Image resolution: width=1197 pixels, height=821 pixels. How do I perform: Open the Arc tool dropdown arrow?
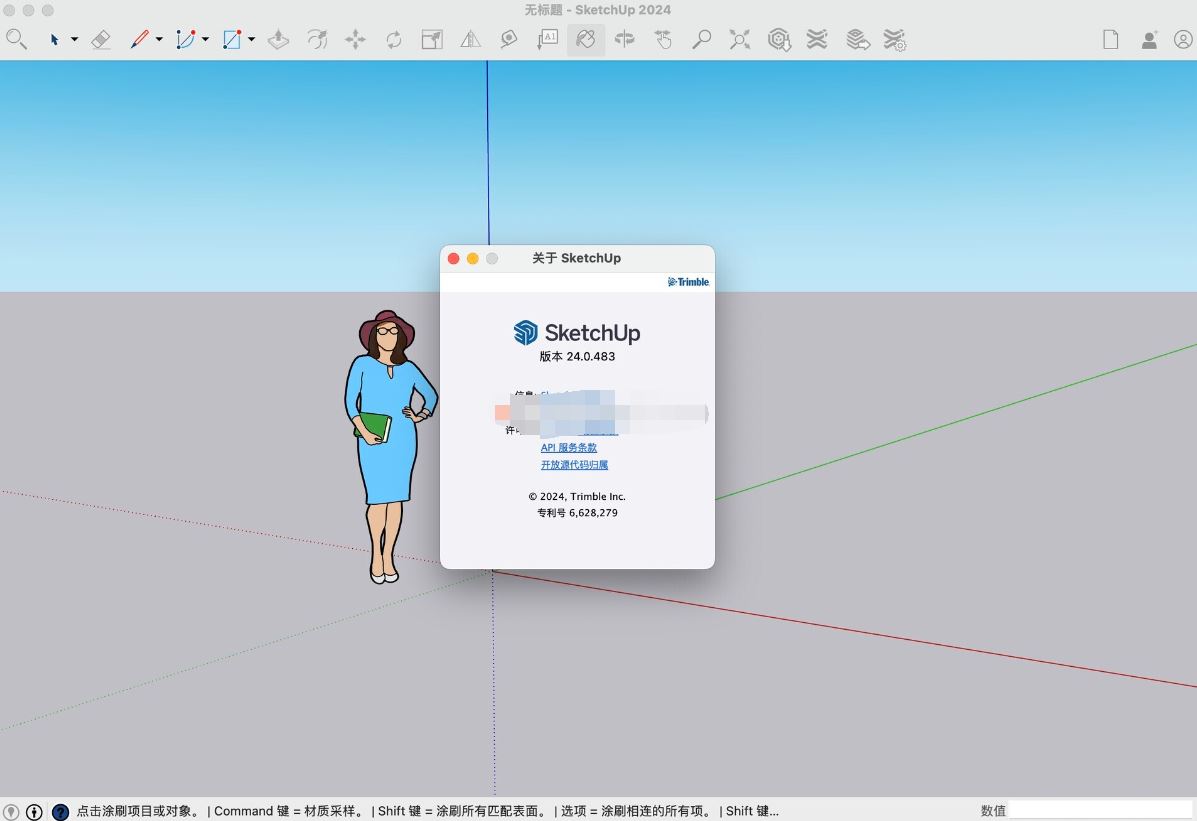[205, 39]
